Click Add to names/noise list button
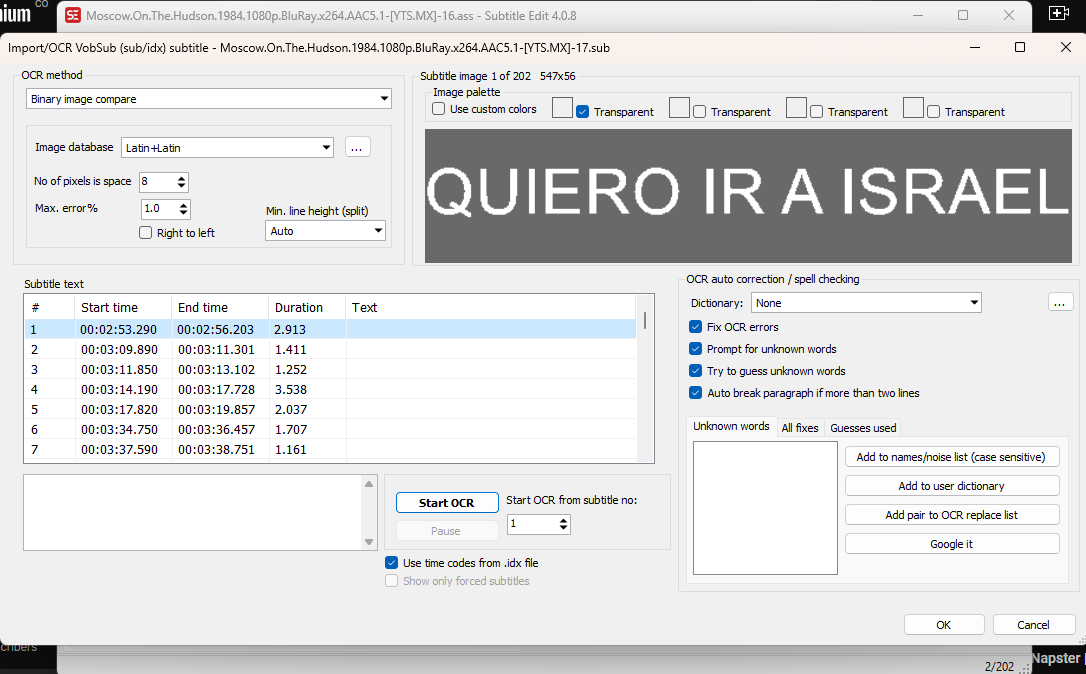Viewport: 1086px width, 674px height. click(952, 457)
